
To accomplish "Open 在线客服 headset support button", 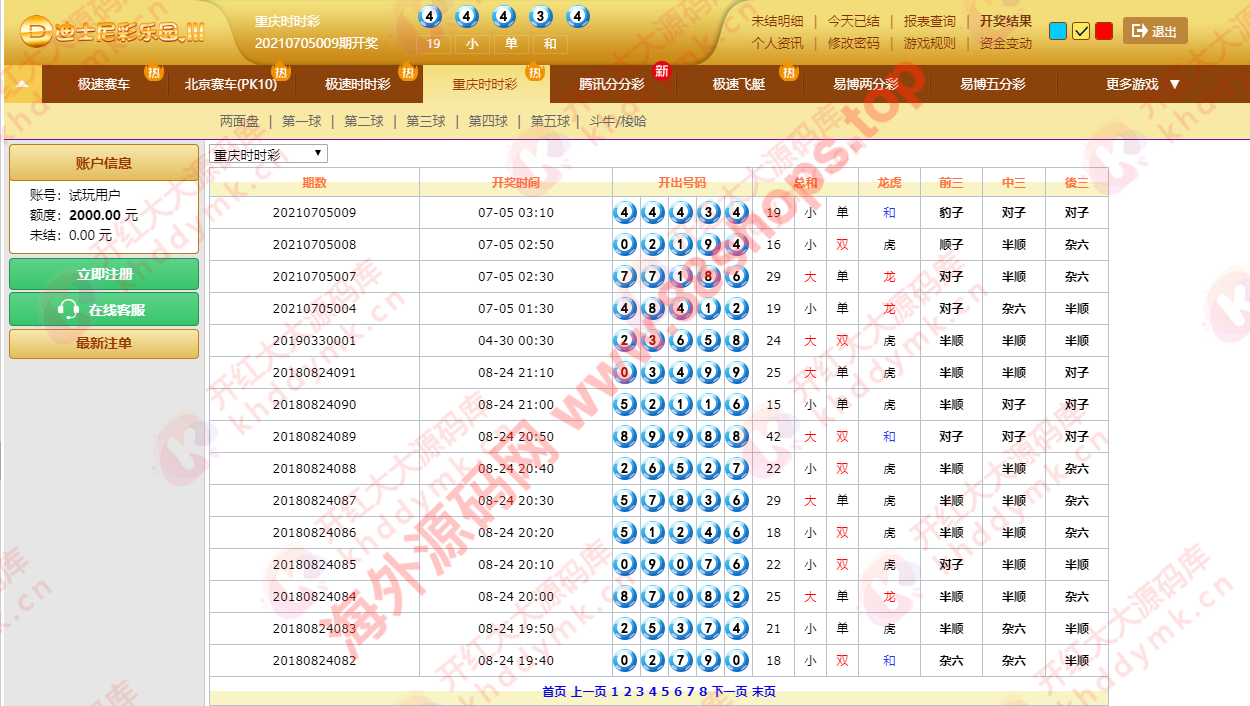I will pyautogui.click(x=104, y=309).
